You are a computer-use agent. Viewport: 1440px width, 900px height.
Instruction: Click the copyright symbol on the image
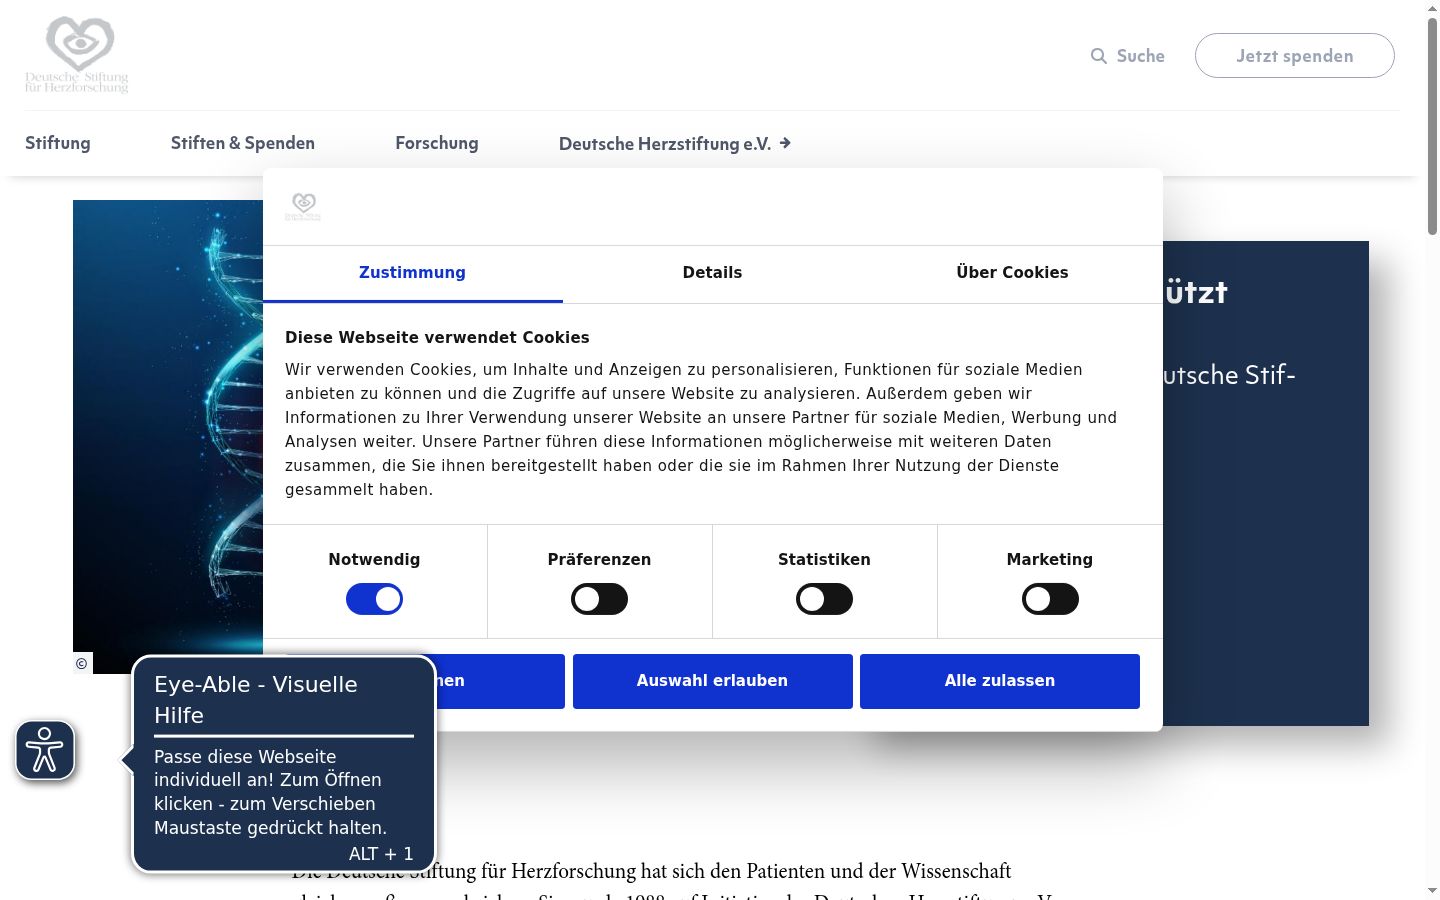(x=82, y=663)
